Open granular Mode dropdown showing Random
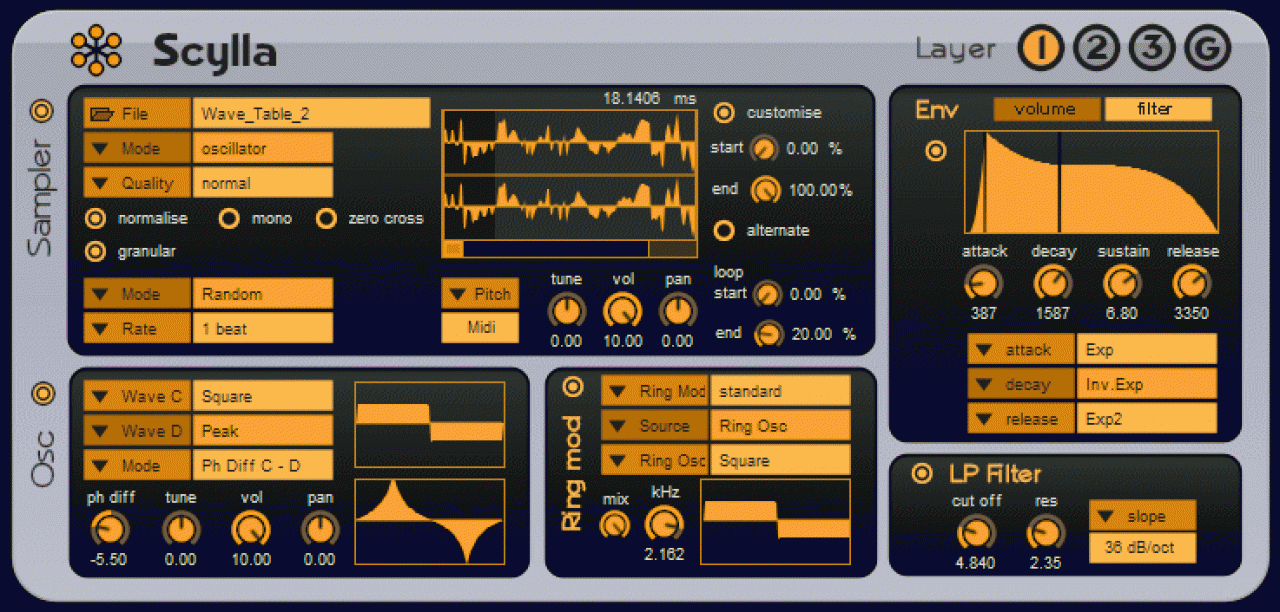The height and width of the screenshot is (612, 1280). (137, 294)
